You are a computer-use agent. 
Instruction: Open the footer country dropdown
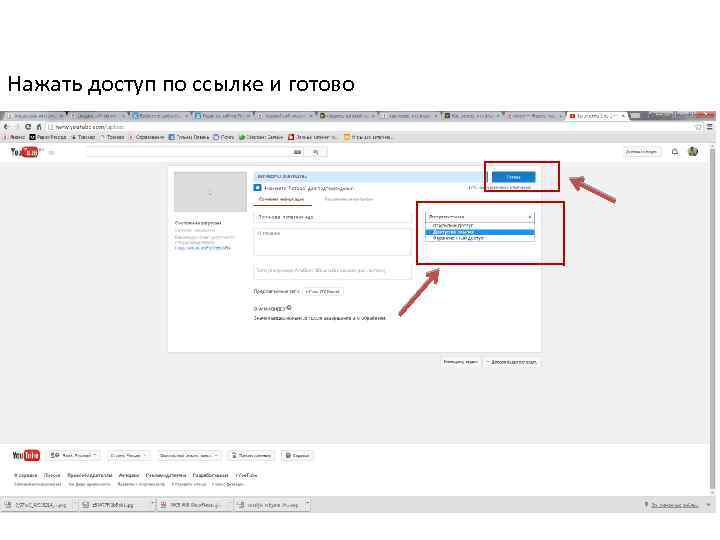pyautogui.click(x=128, y=456)
